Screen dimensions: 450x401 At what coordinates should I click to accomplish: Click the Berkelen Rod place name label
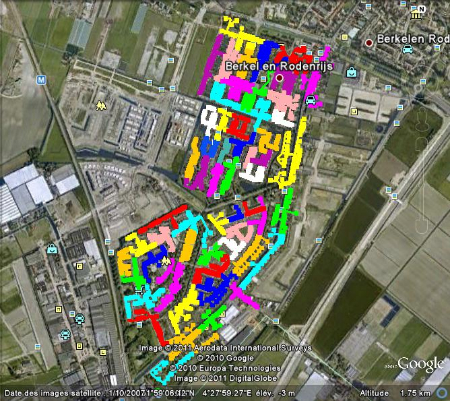413,39
